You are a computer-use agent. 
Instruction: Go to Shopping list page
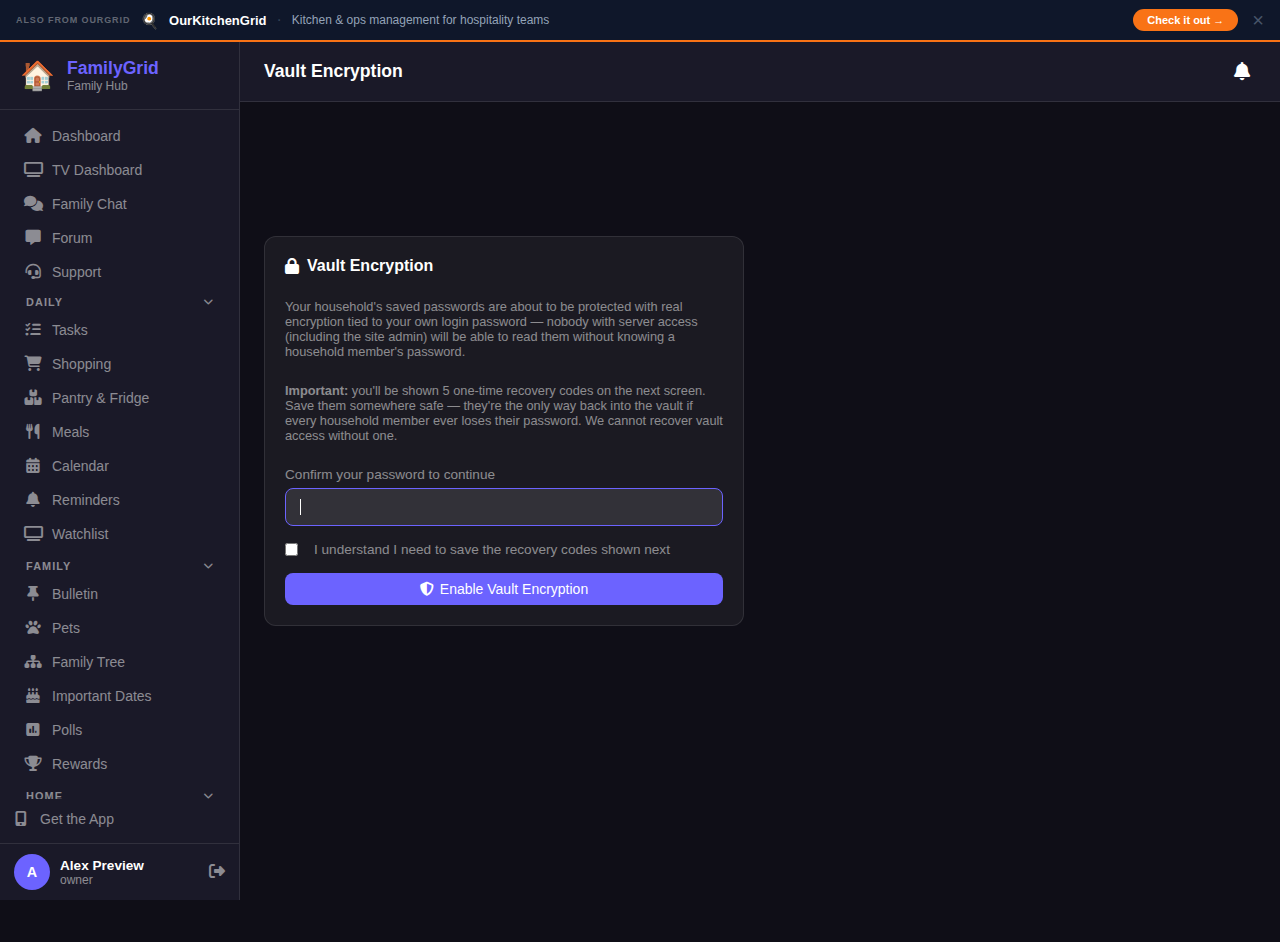[x=119, y=364]
